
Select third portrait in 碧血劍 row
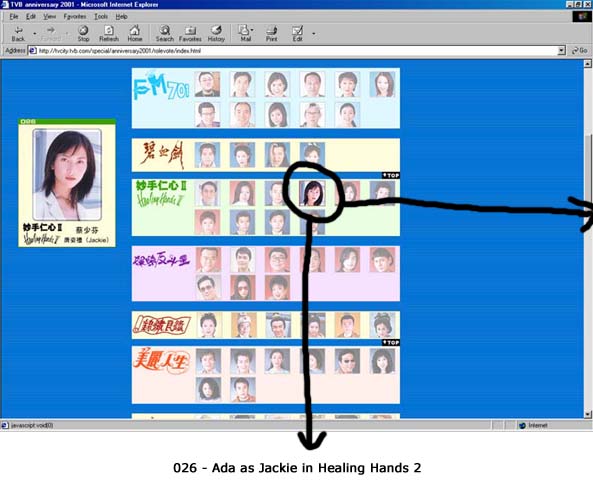(x=277, y=155)
